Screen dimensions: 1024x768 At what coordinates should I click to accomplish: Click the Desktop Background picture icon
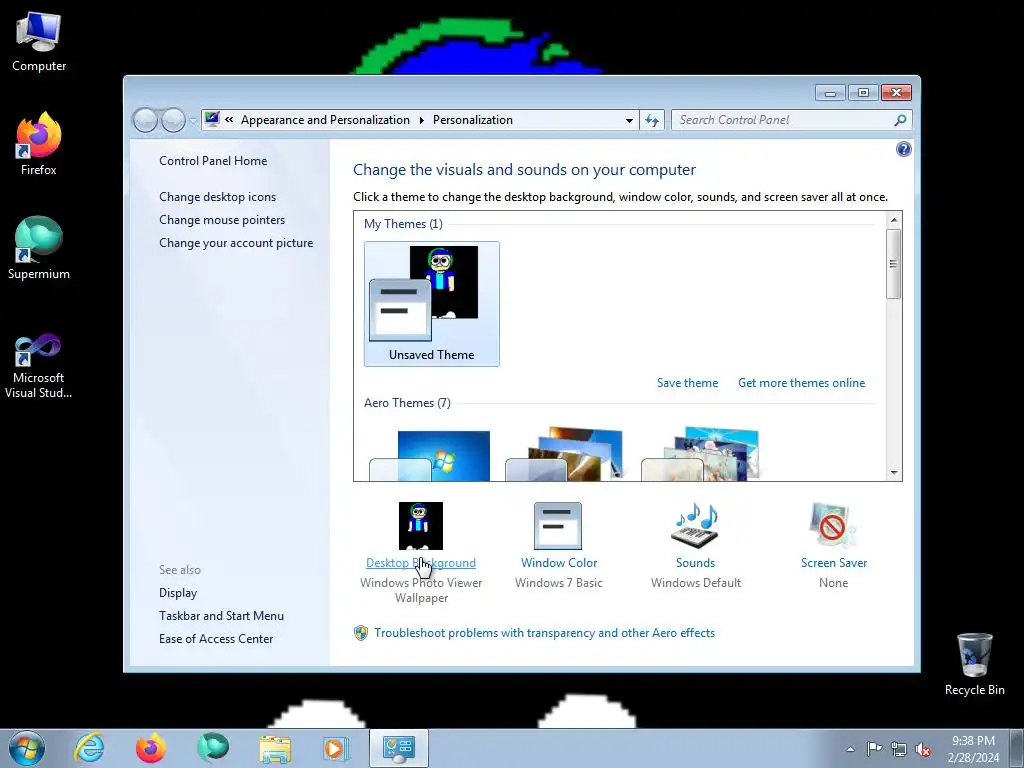coord(421,526)
